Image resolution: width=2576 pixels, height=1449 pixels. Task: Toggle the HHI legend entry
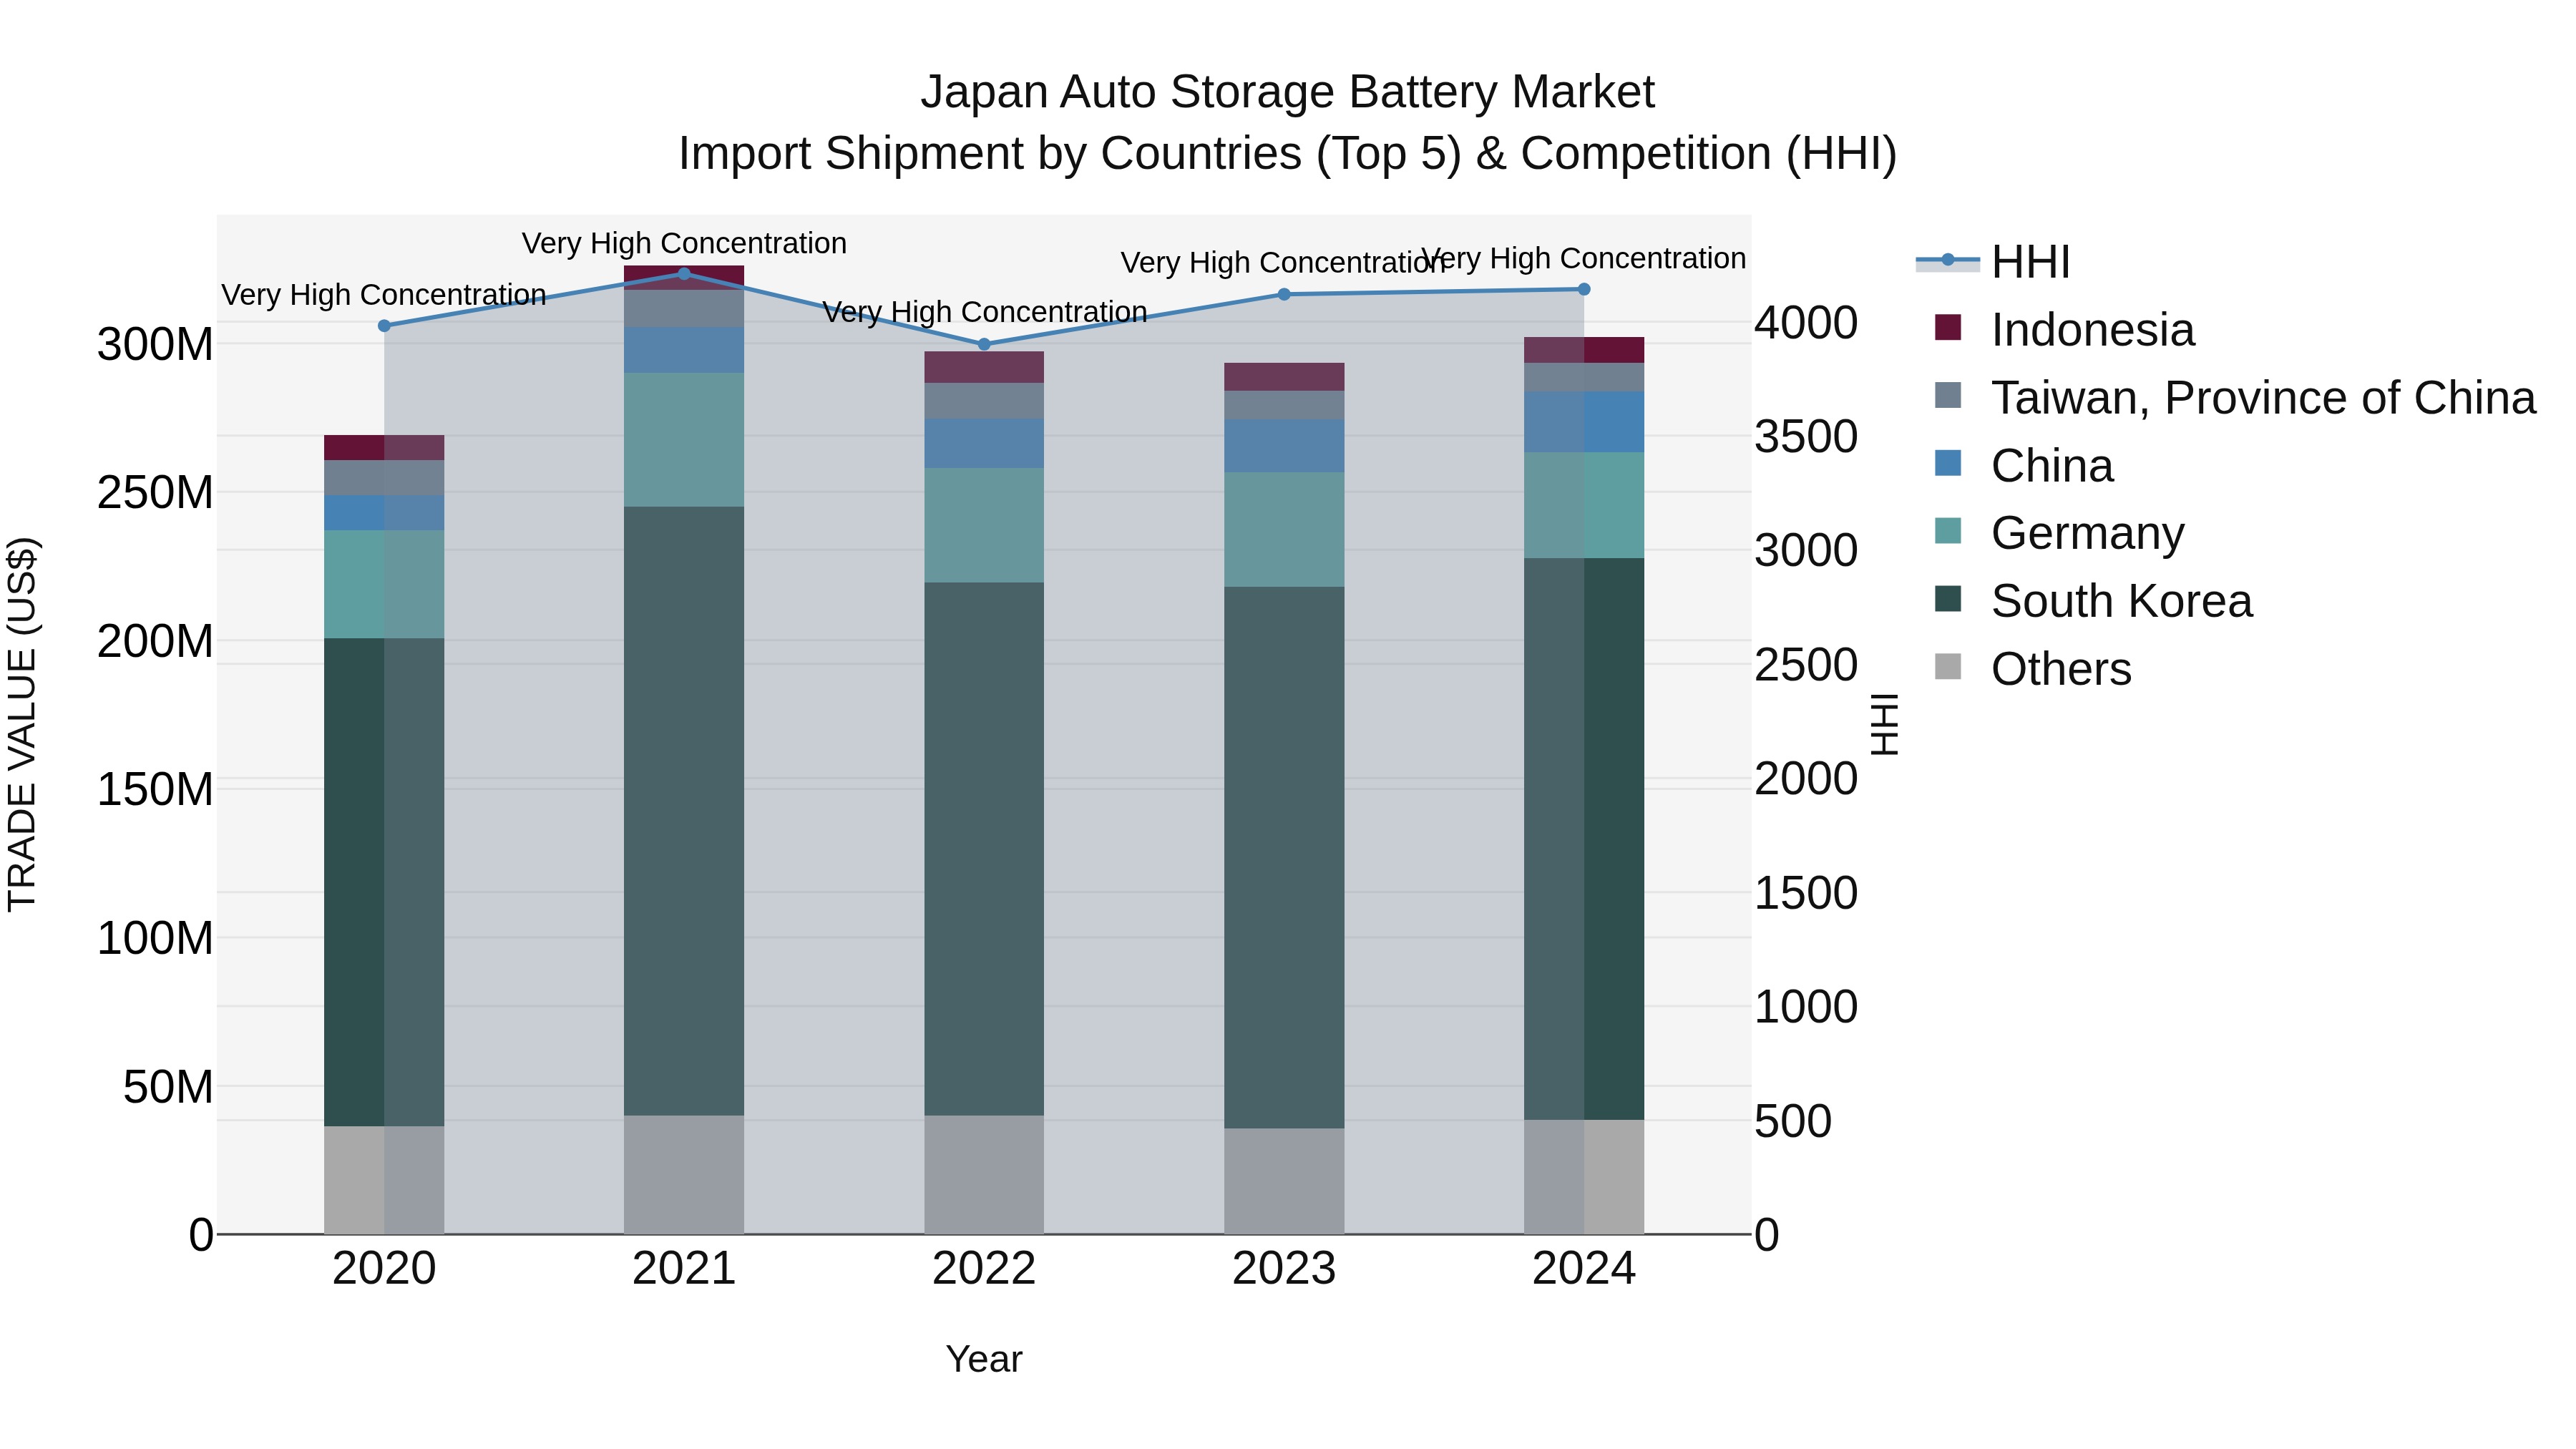[x=1992, y=262]
